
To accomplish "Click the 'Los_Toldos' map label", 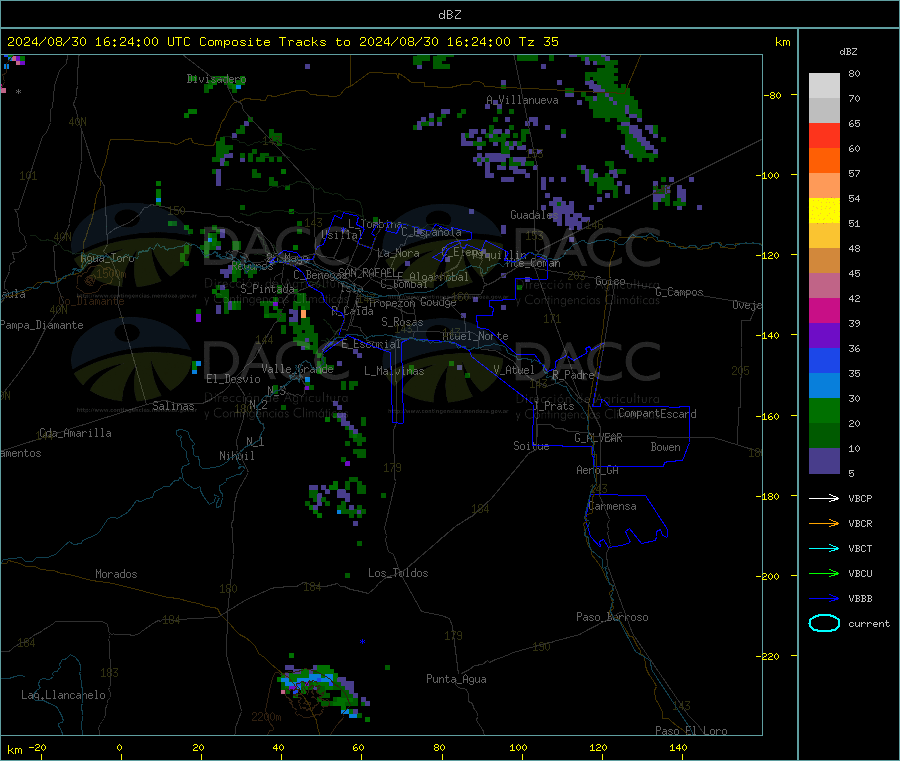I will (398, 573).
